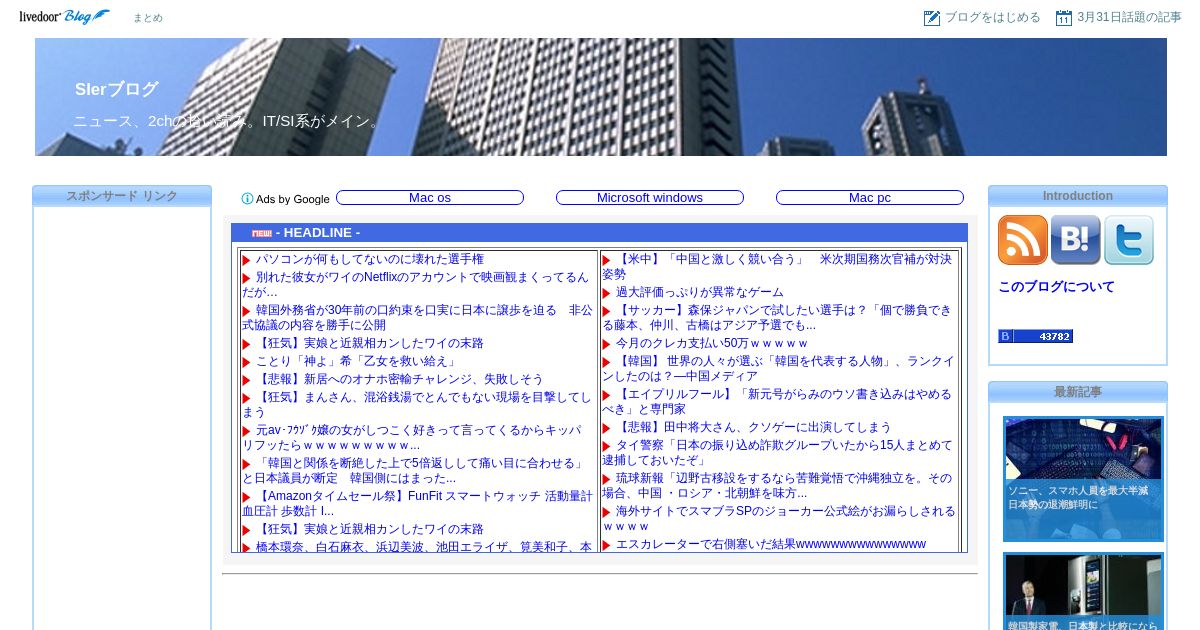Click the calendar icon near 3月31日話題の記事

1064,18
